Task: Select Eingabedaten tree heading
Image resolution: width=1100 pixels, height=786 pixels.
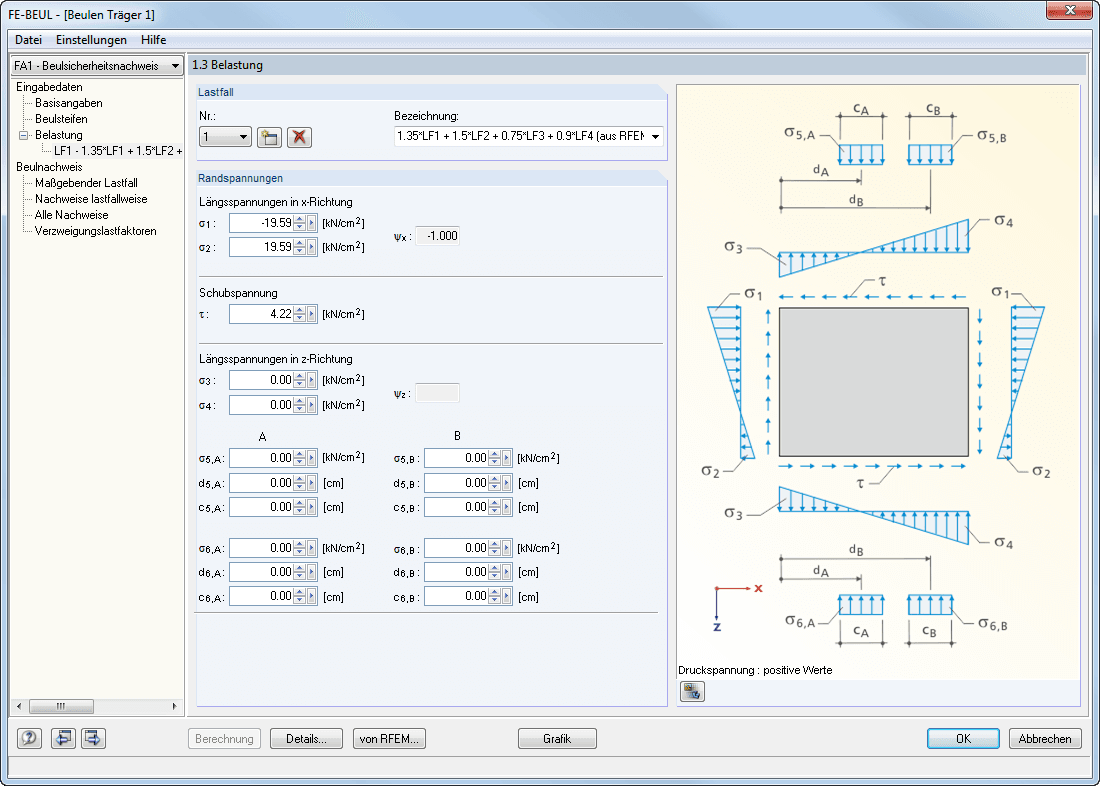Action: pyautogui.click(x=49, y=87)
